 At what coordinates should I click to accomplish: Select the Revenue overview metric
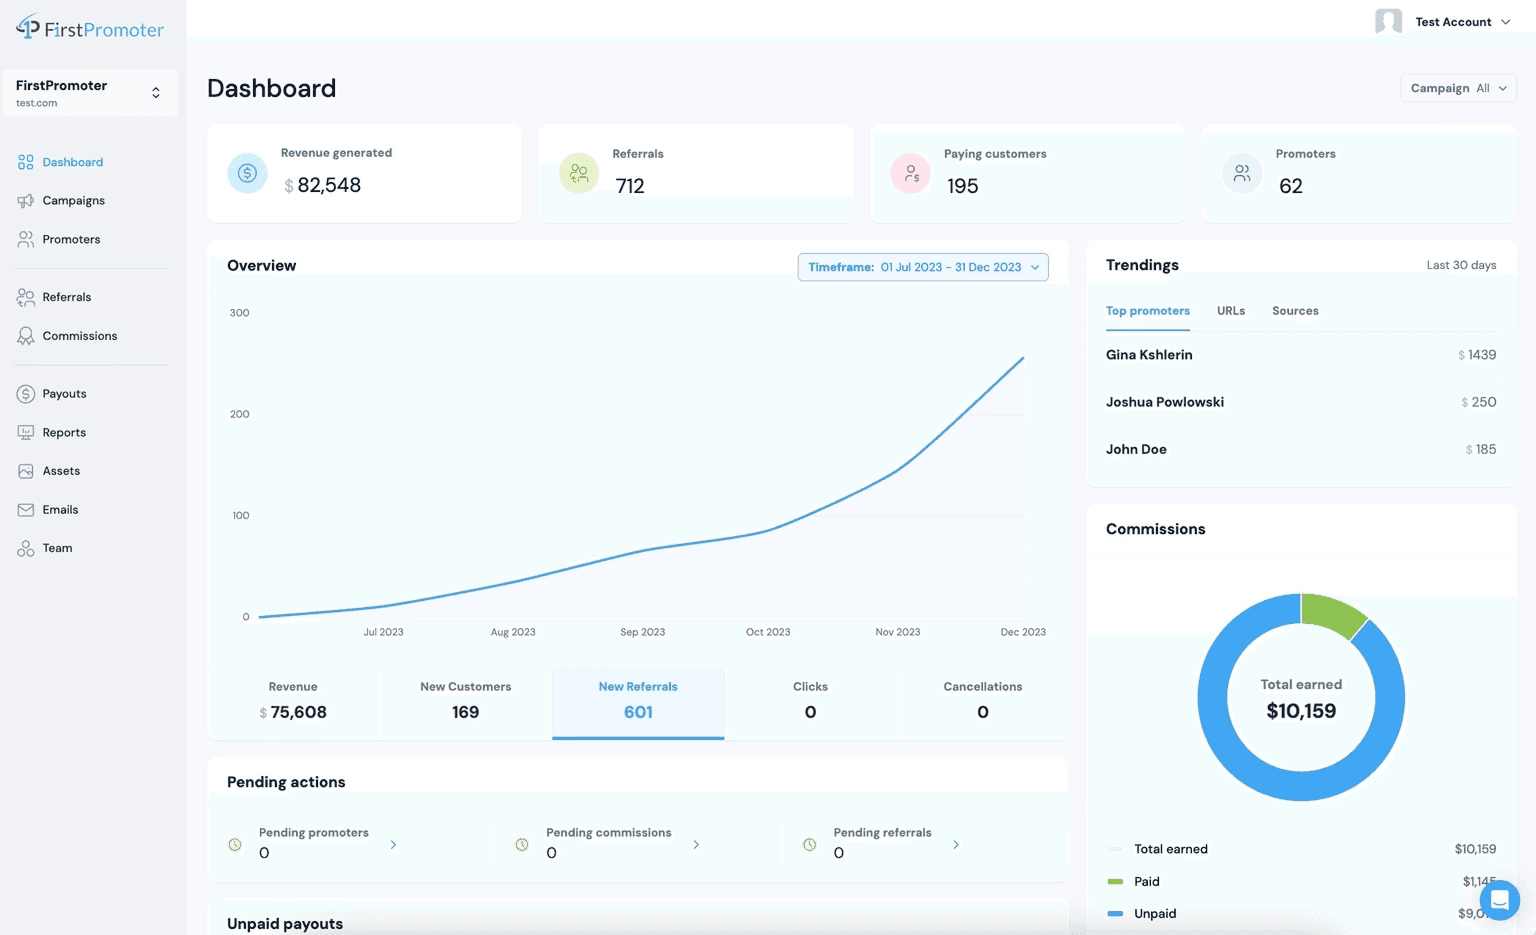coord(293,704)
